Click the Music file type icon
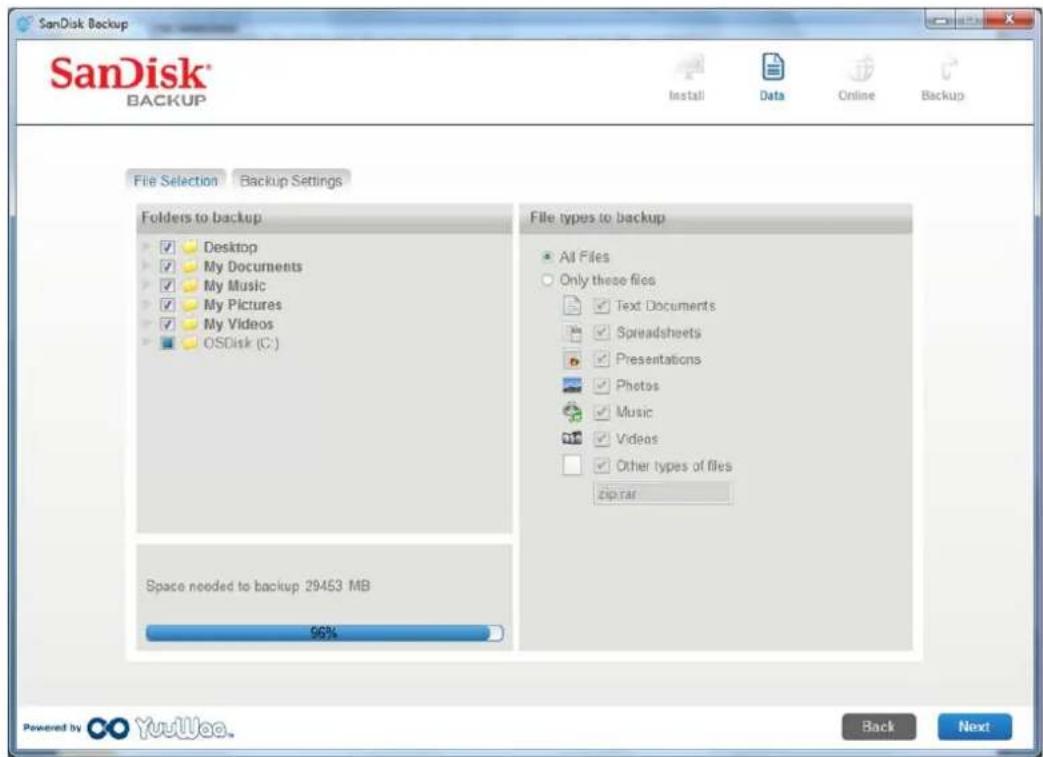The height and width of the screenshot is (757, 1043). pyautogui.click(x=572, y=412)
